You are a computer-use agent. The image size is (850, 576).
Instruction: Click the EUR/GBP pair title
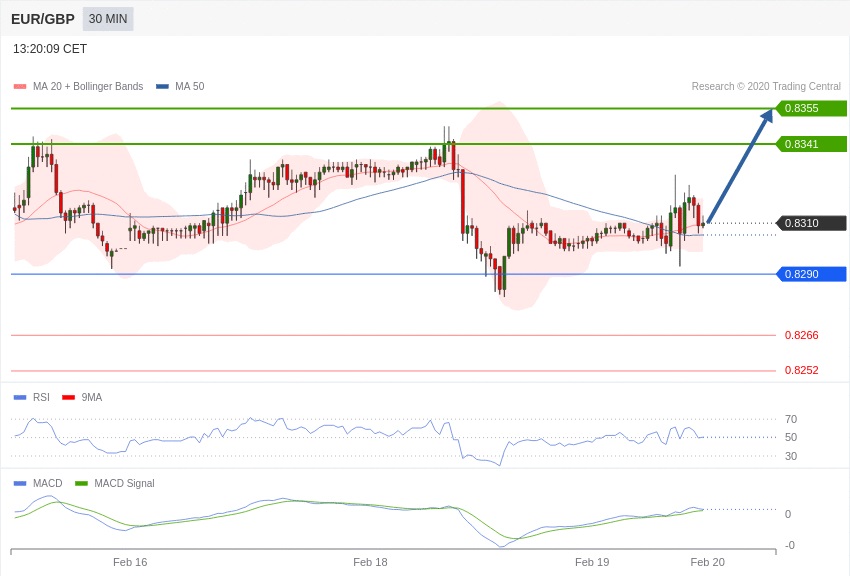coord(43,19)
